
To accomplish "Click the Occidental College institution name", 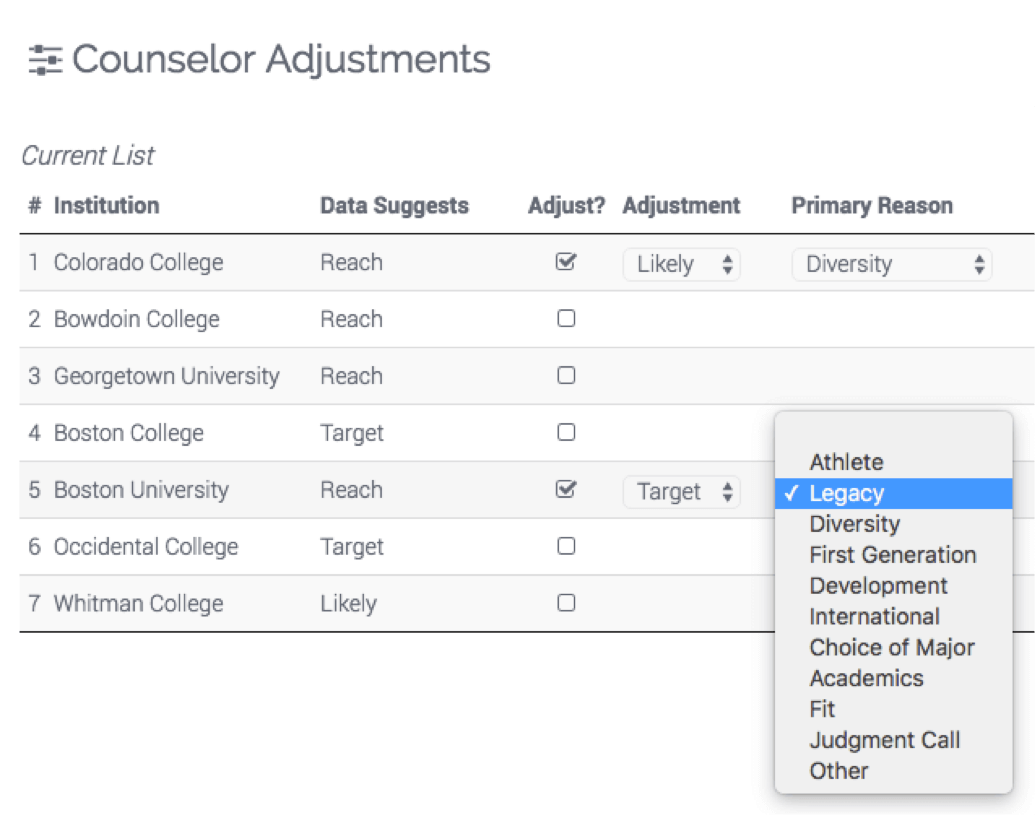I will [x=146, y=546].
